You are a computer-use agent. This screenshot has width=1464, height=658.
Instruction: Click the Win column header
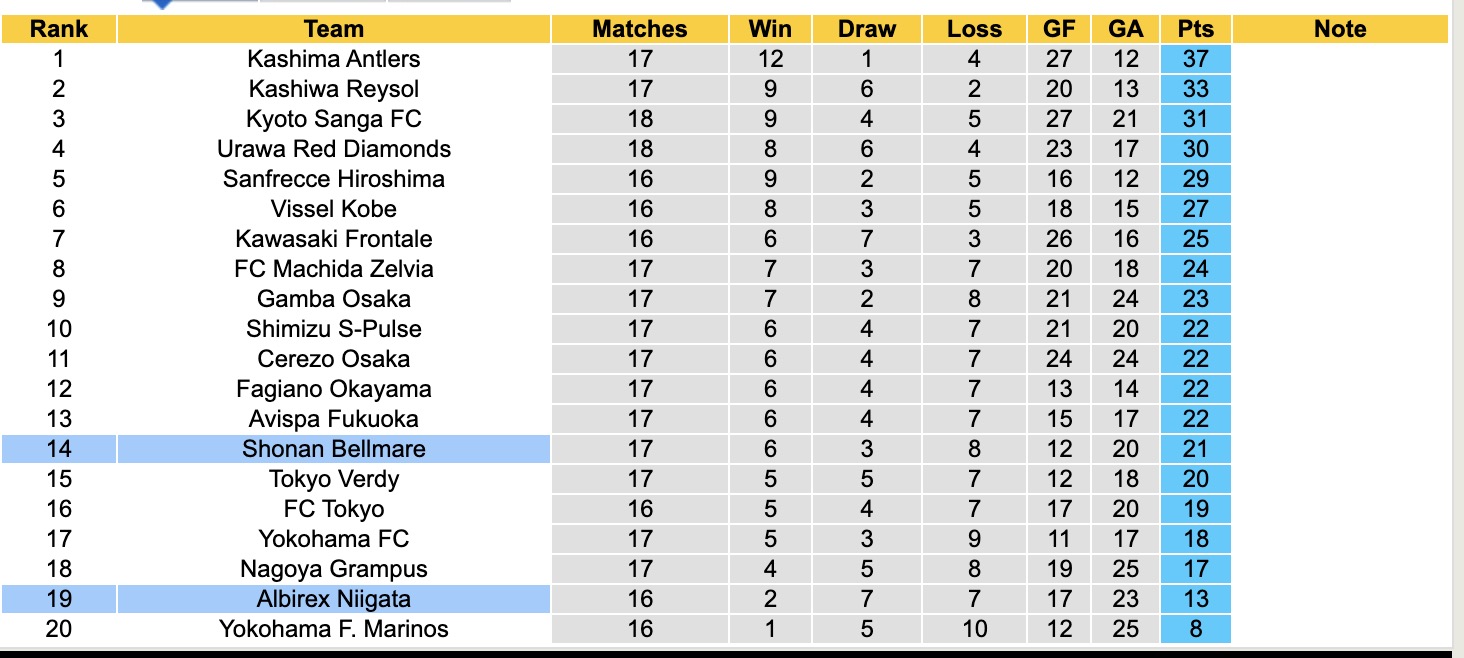(770, 29)
